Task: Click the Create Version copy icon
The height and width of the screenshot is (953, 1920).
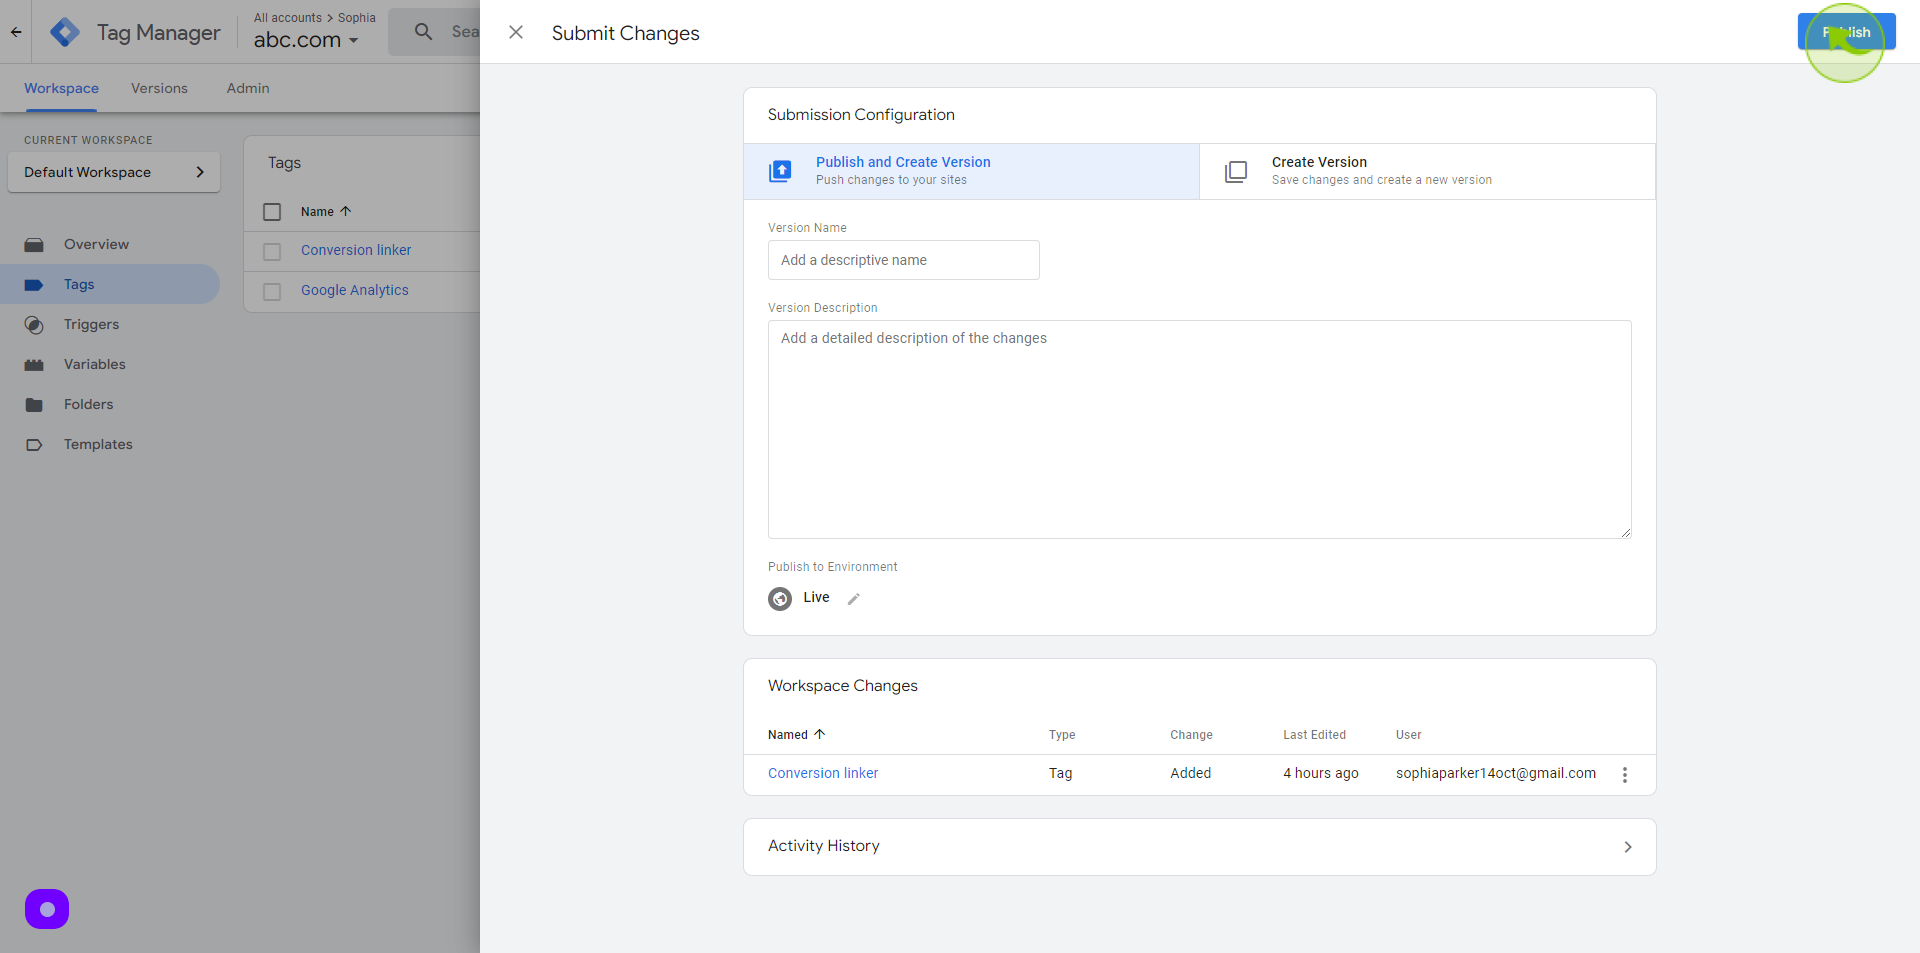Action: [1236, 171]
